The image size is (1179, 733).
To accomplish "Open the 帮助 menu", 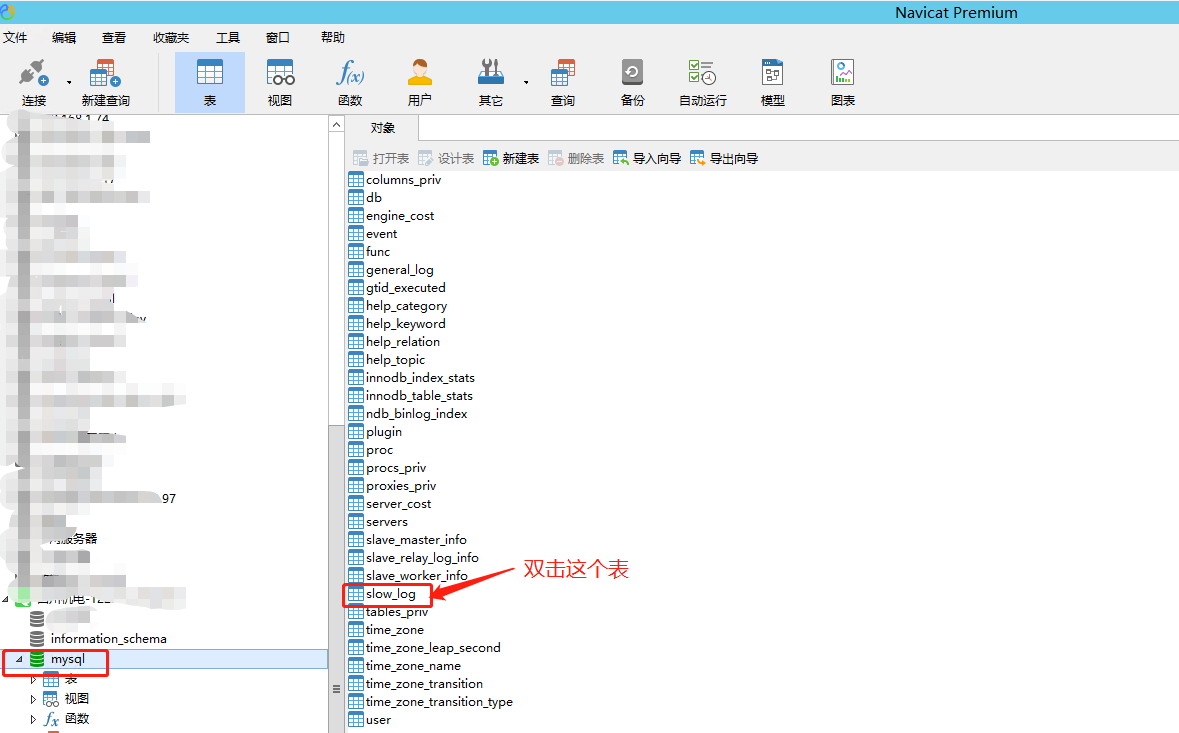I will click(x=332, y=38).
